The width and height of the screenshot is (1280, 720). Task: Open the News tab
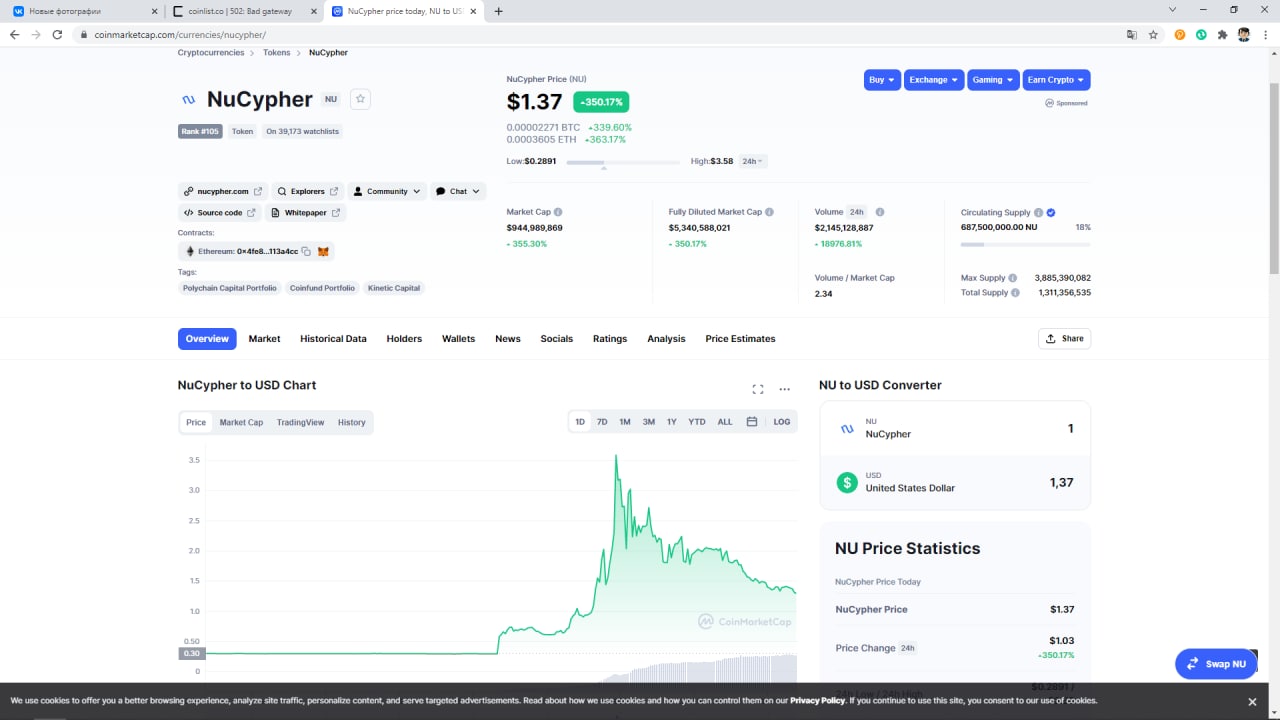point(508,339)
